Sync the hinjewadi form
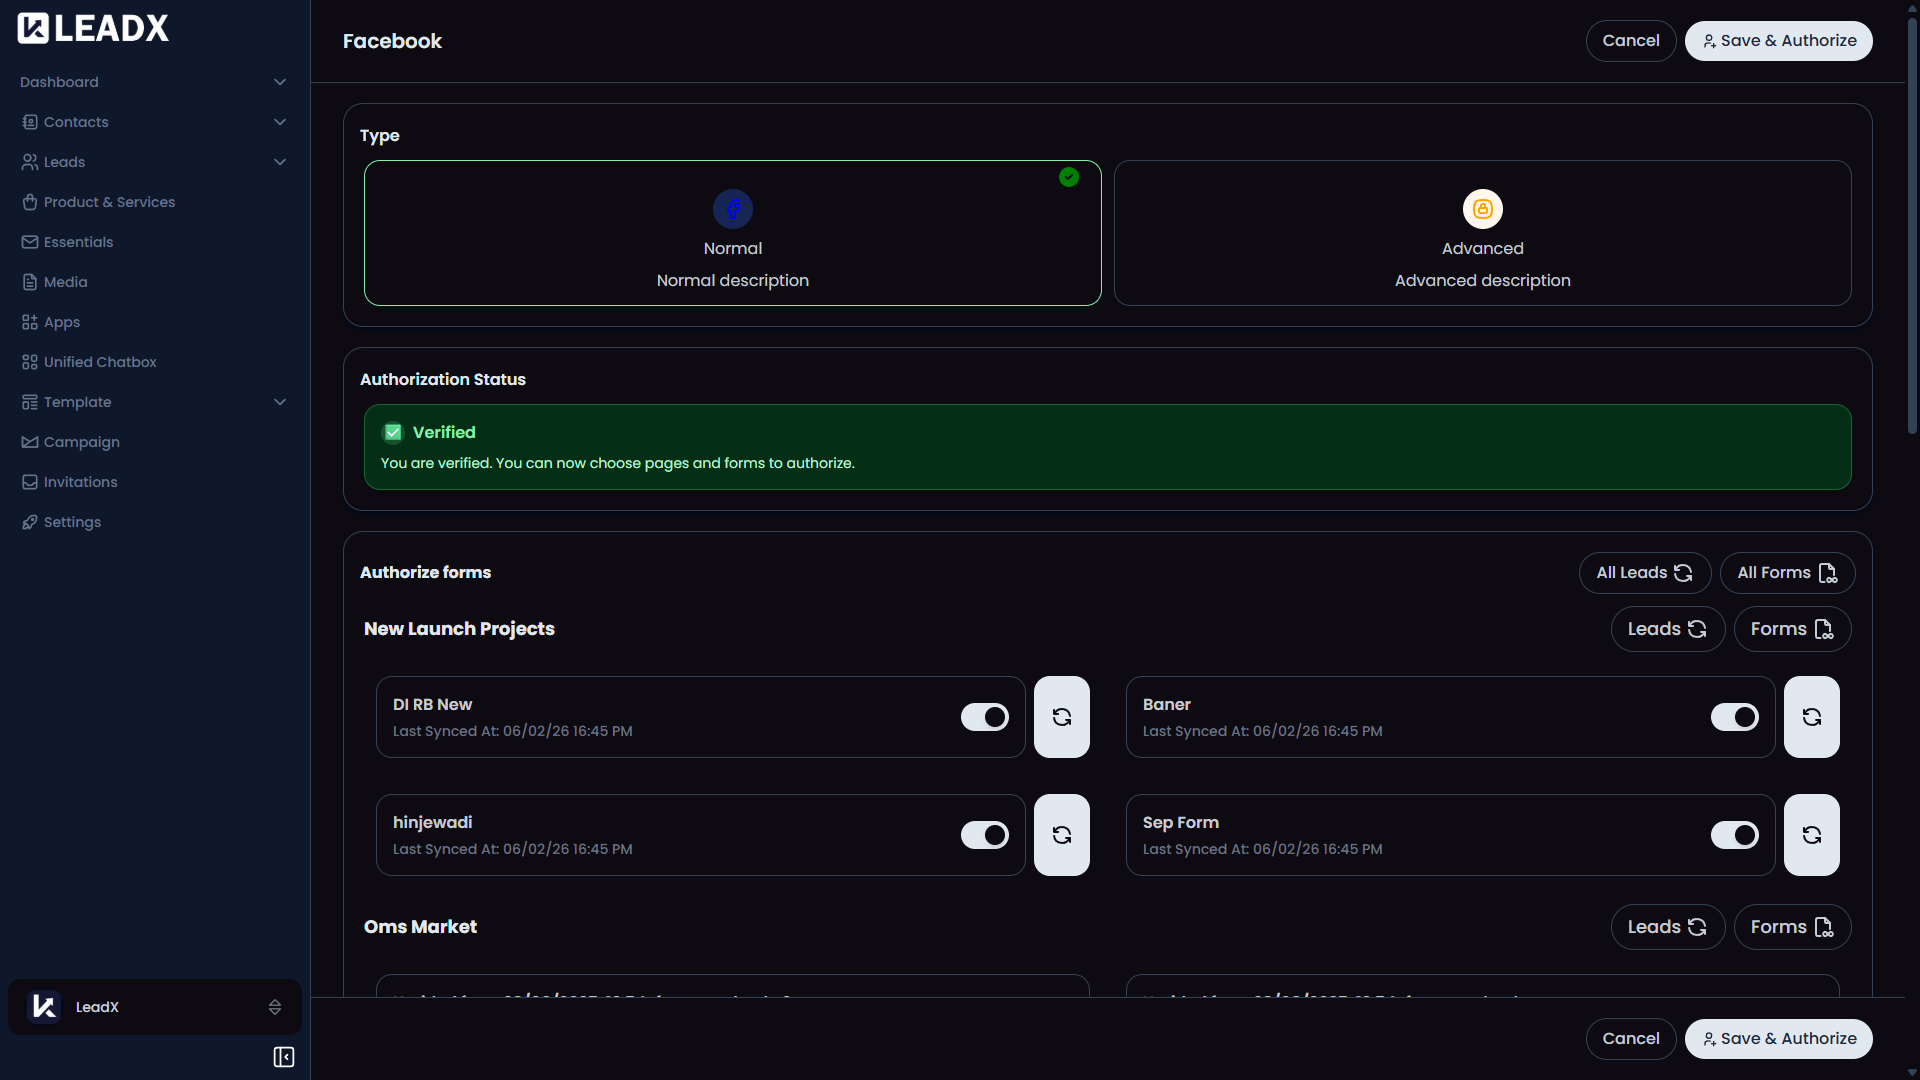Viewport: 1920px width, 1080px height. point(1061,834)
